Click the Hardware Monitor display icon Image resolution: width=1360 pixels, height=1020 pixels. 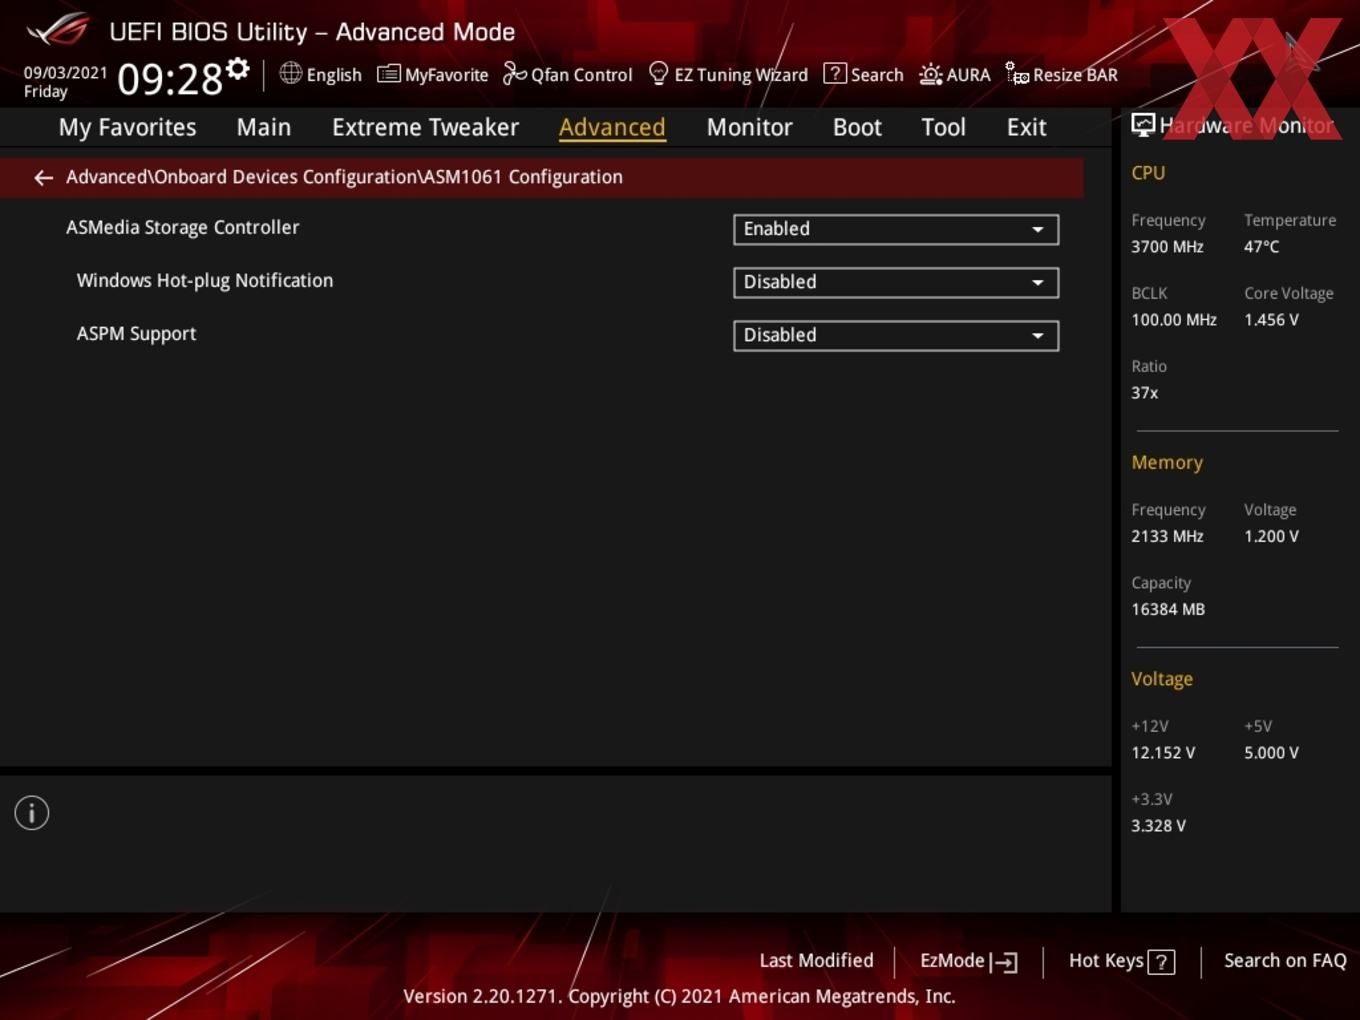coord(1143,125)
